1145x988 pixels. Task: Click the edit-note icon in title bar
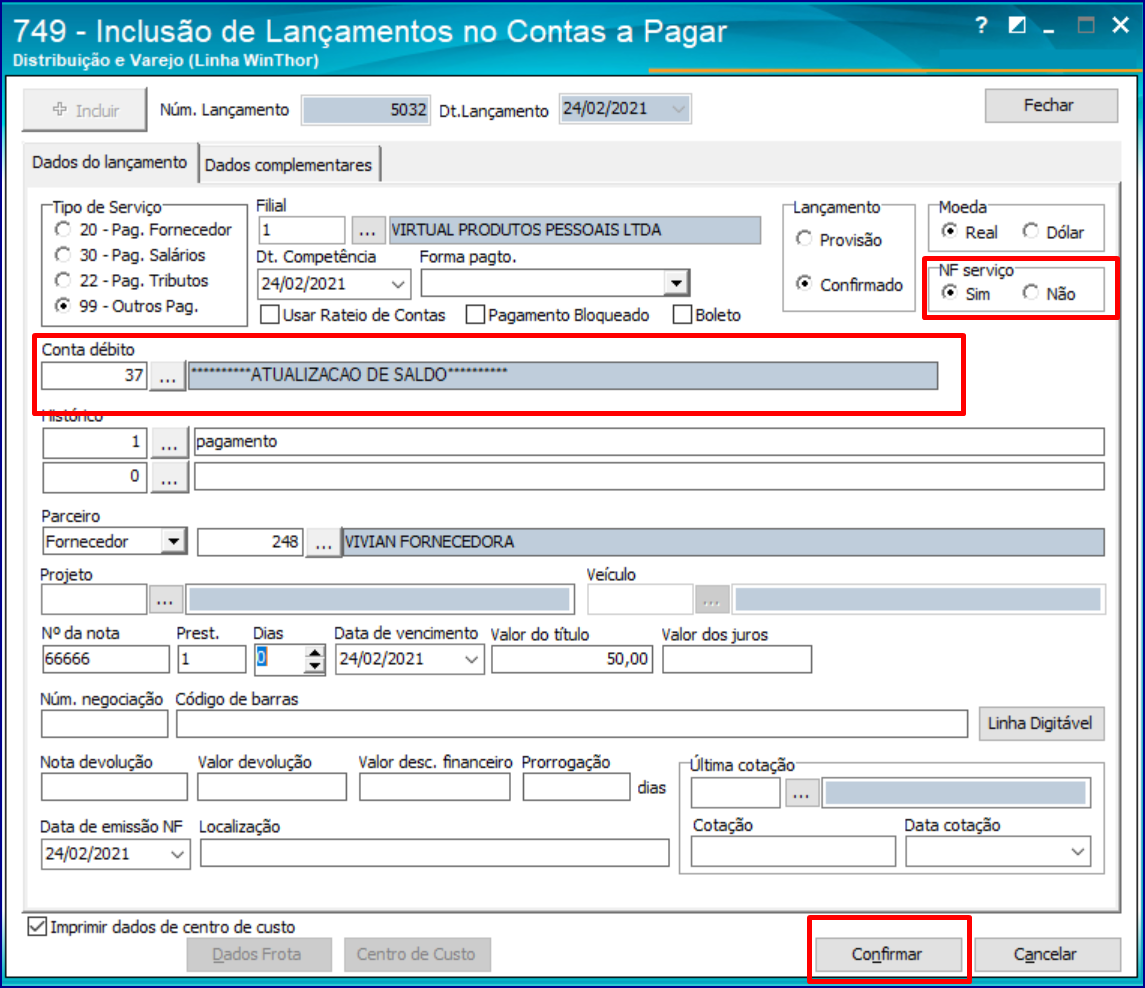pos(1016,26)
